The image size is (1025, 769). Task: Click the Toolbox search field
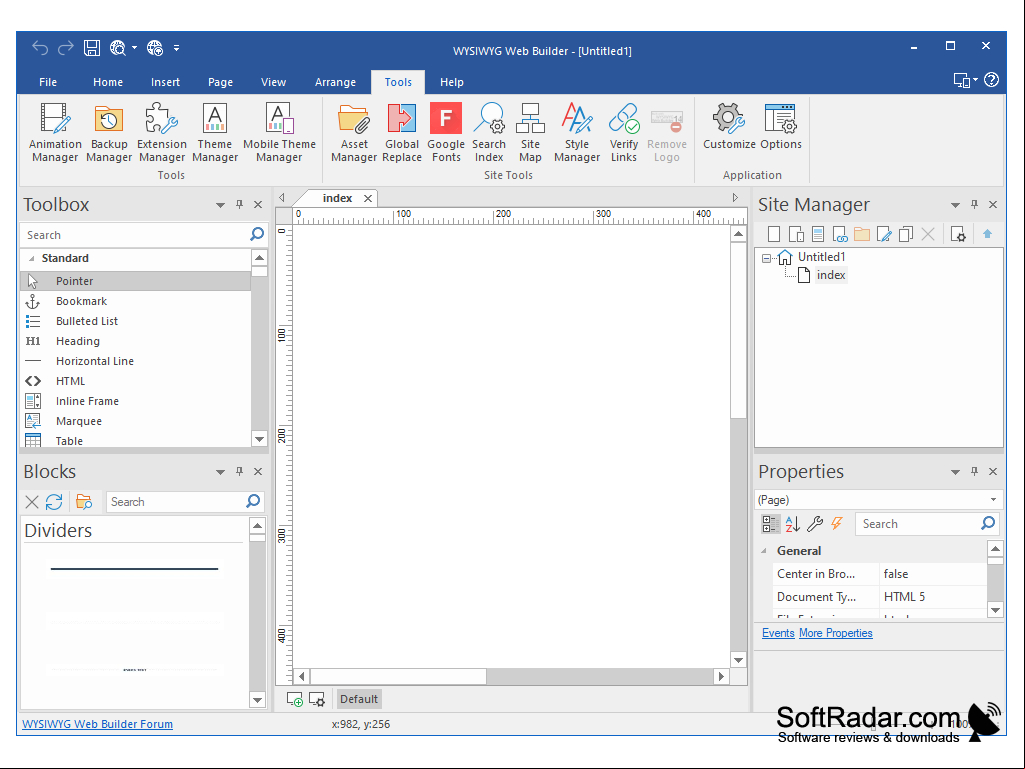tap(135, 235)
